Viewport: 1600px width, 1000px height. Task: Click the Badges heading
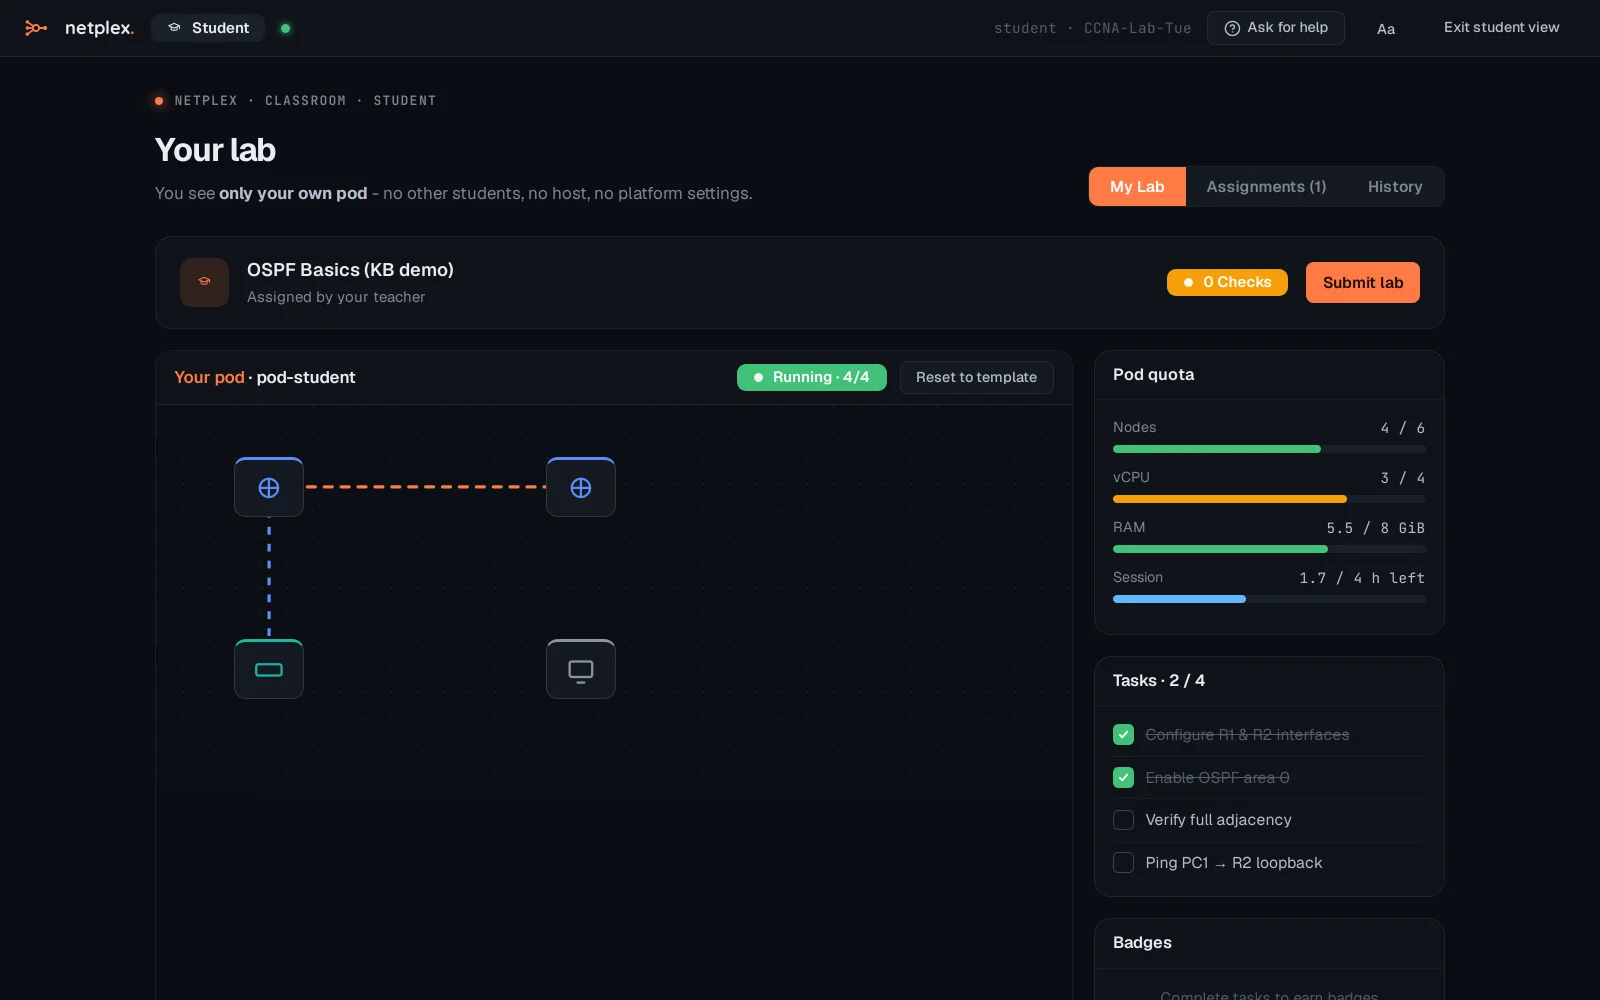point(1142,942)
